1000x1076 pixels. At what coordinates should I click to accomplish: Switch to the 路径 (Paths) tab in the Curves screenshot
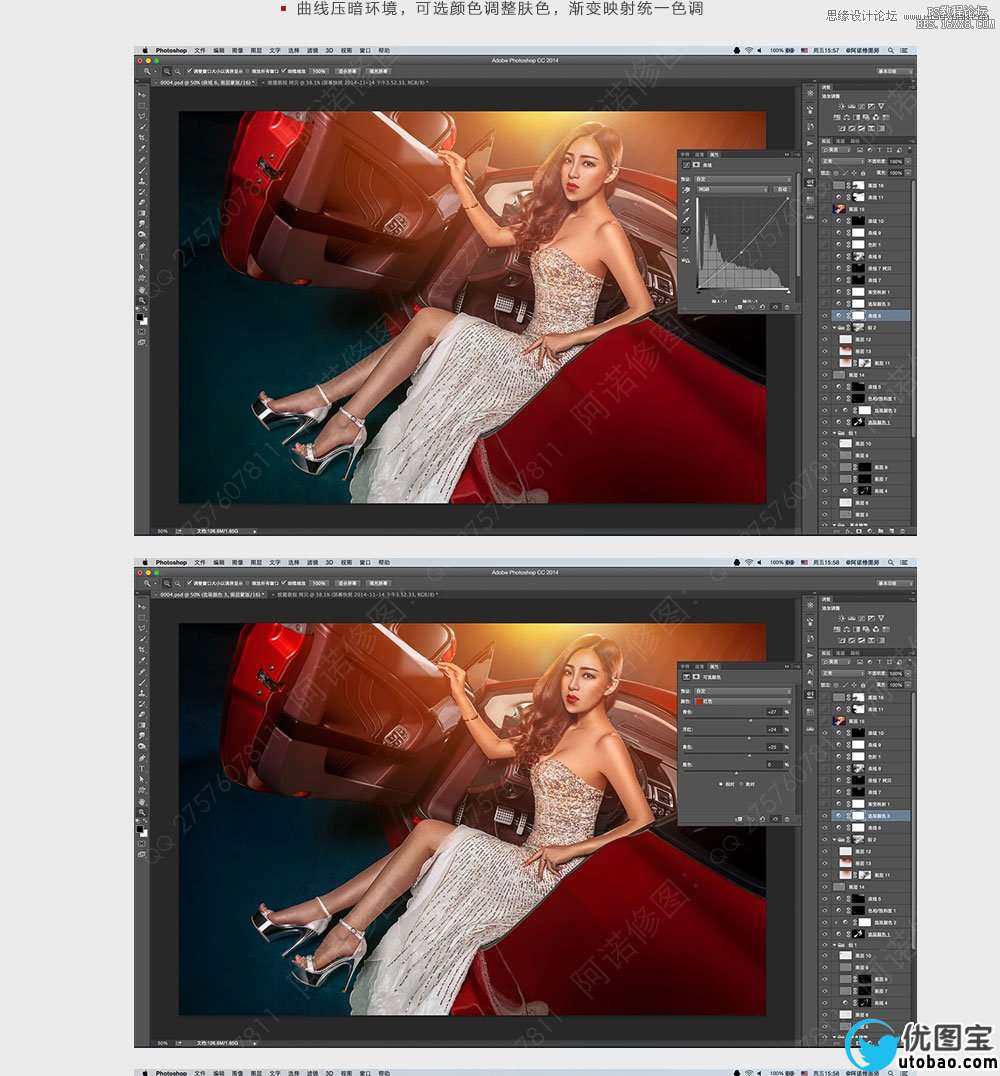point(854,141)
